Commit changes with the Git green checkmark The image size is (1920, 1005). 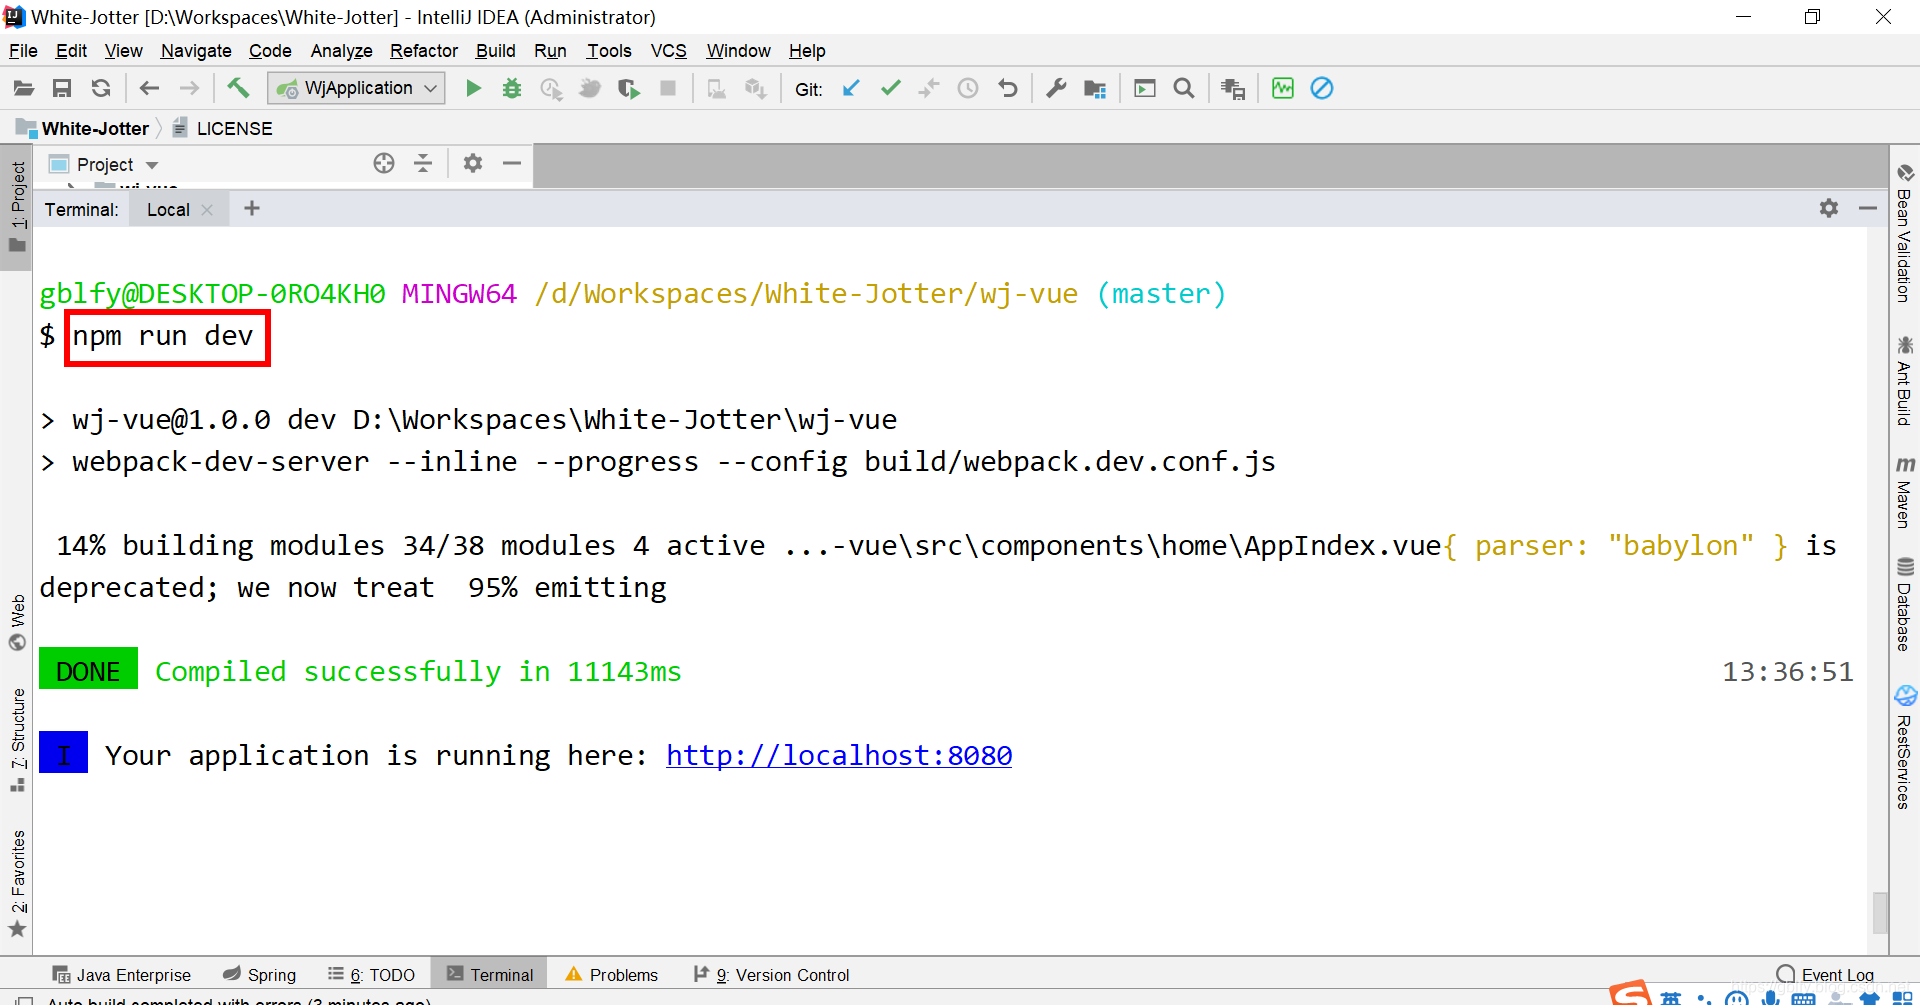tap(890, 89)
